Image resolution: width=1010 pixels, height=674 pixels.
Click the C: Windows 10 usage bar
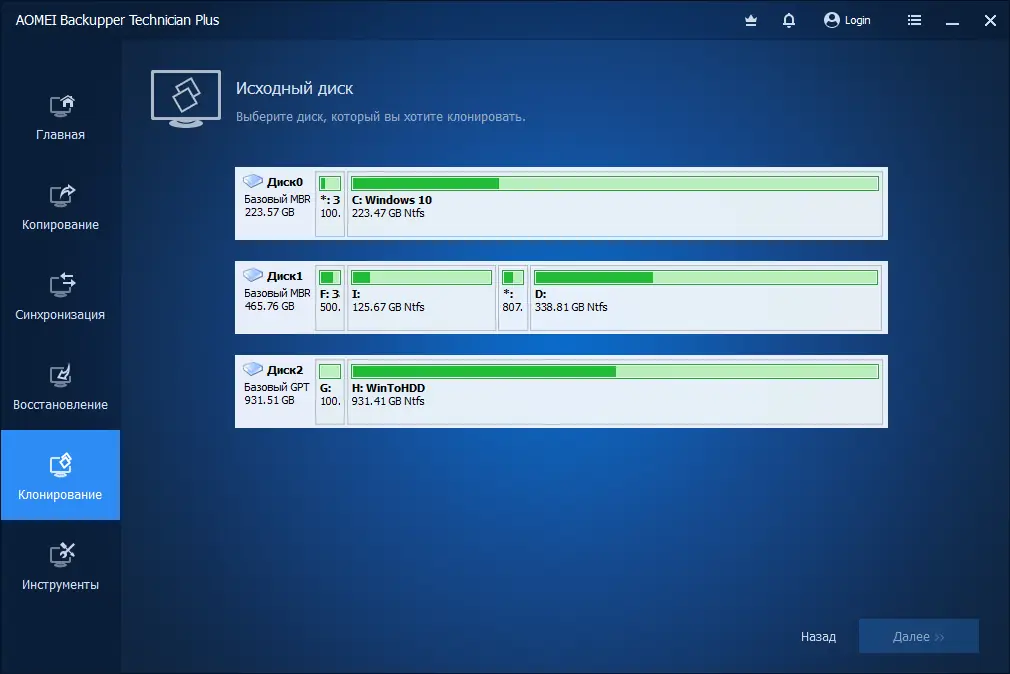point(615,184)
